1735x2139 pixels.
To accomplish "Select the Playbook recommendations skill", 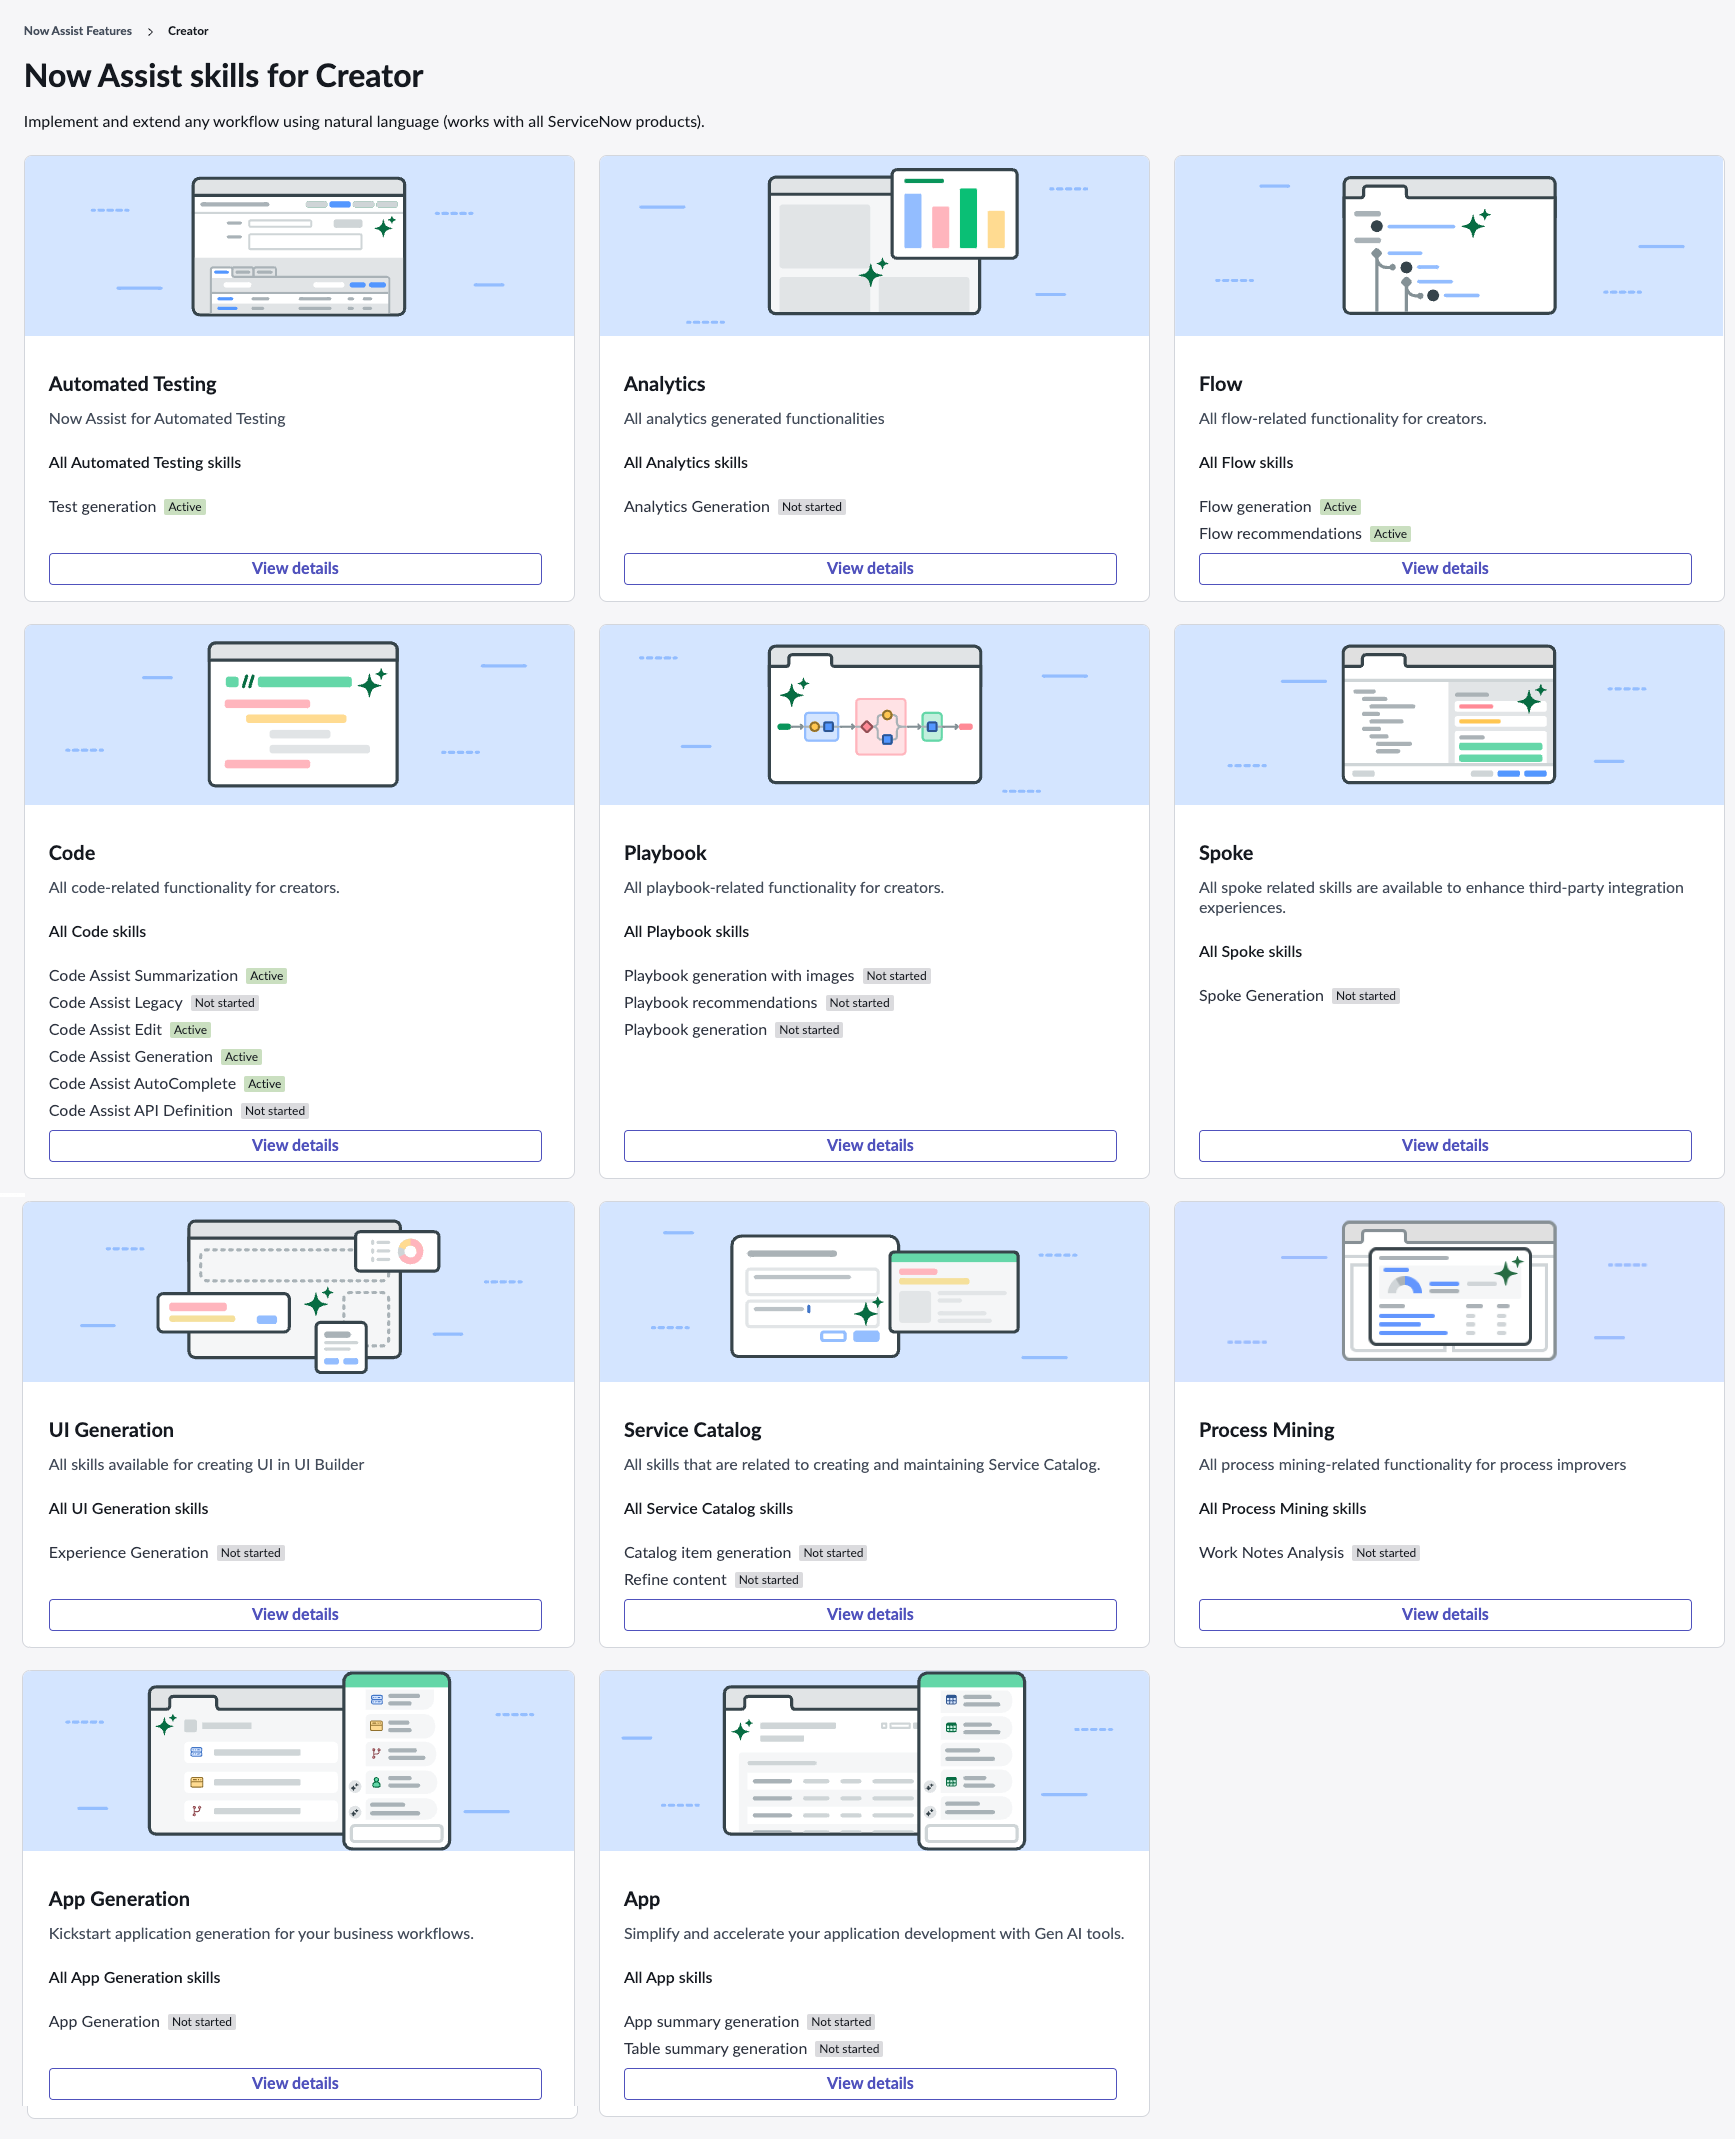I will coord(720,1003).
